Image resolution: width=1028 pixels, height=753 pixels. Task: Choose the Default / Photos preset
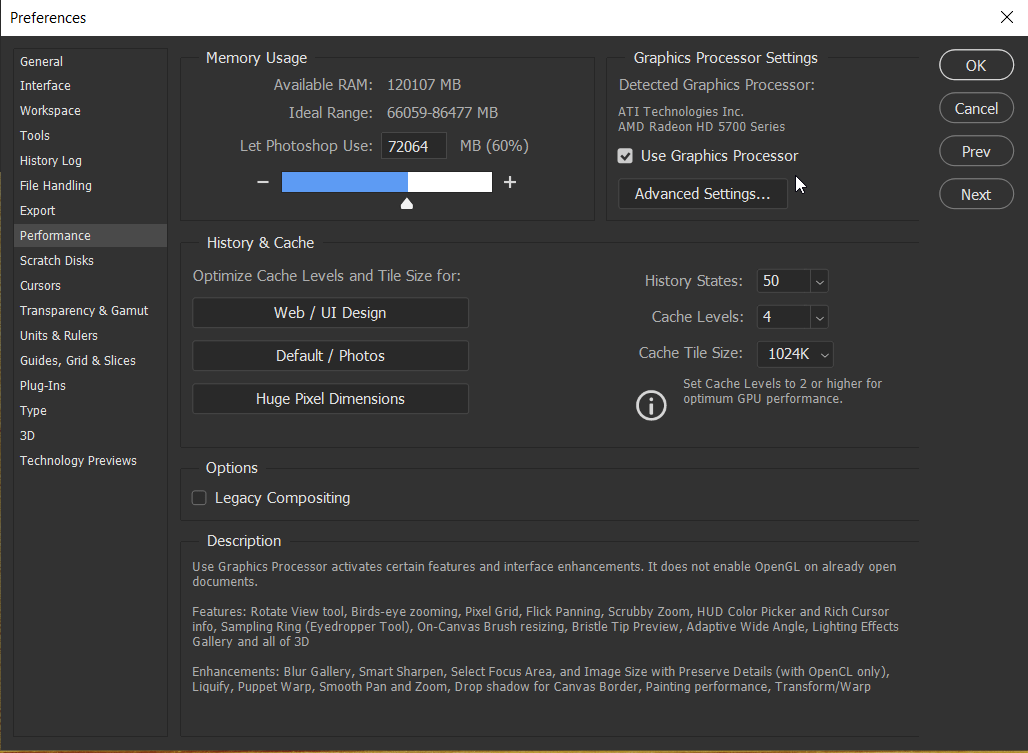click(x=330, y=355)
